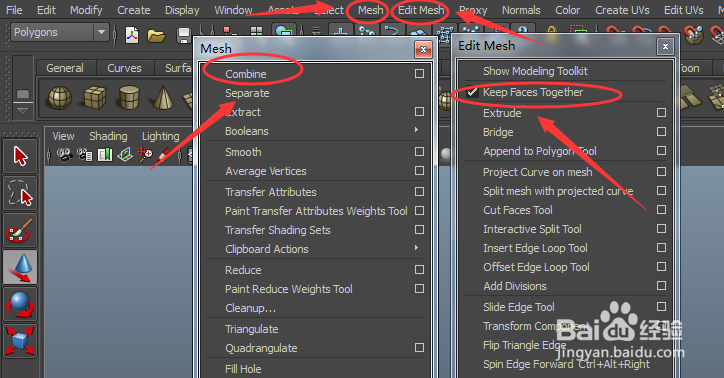Activate the Lasso select tool
The height and width of the screenshot is (378, 724).
(20, 193)
